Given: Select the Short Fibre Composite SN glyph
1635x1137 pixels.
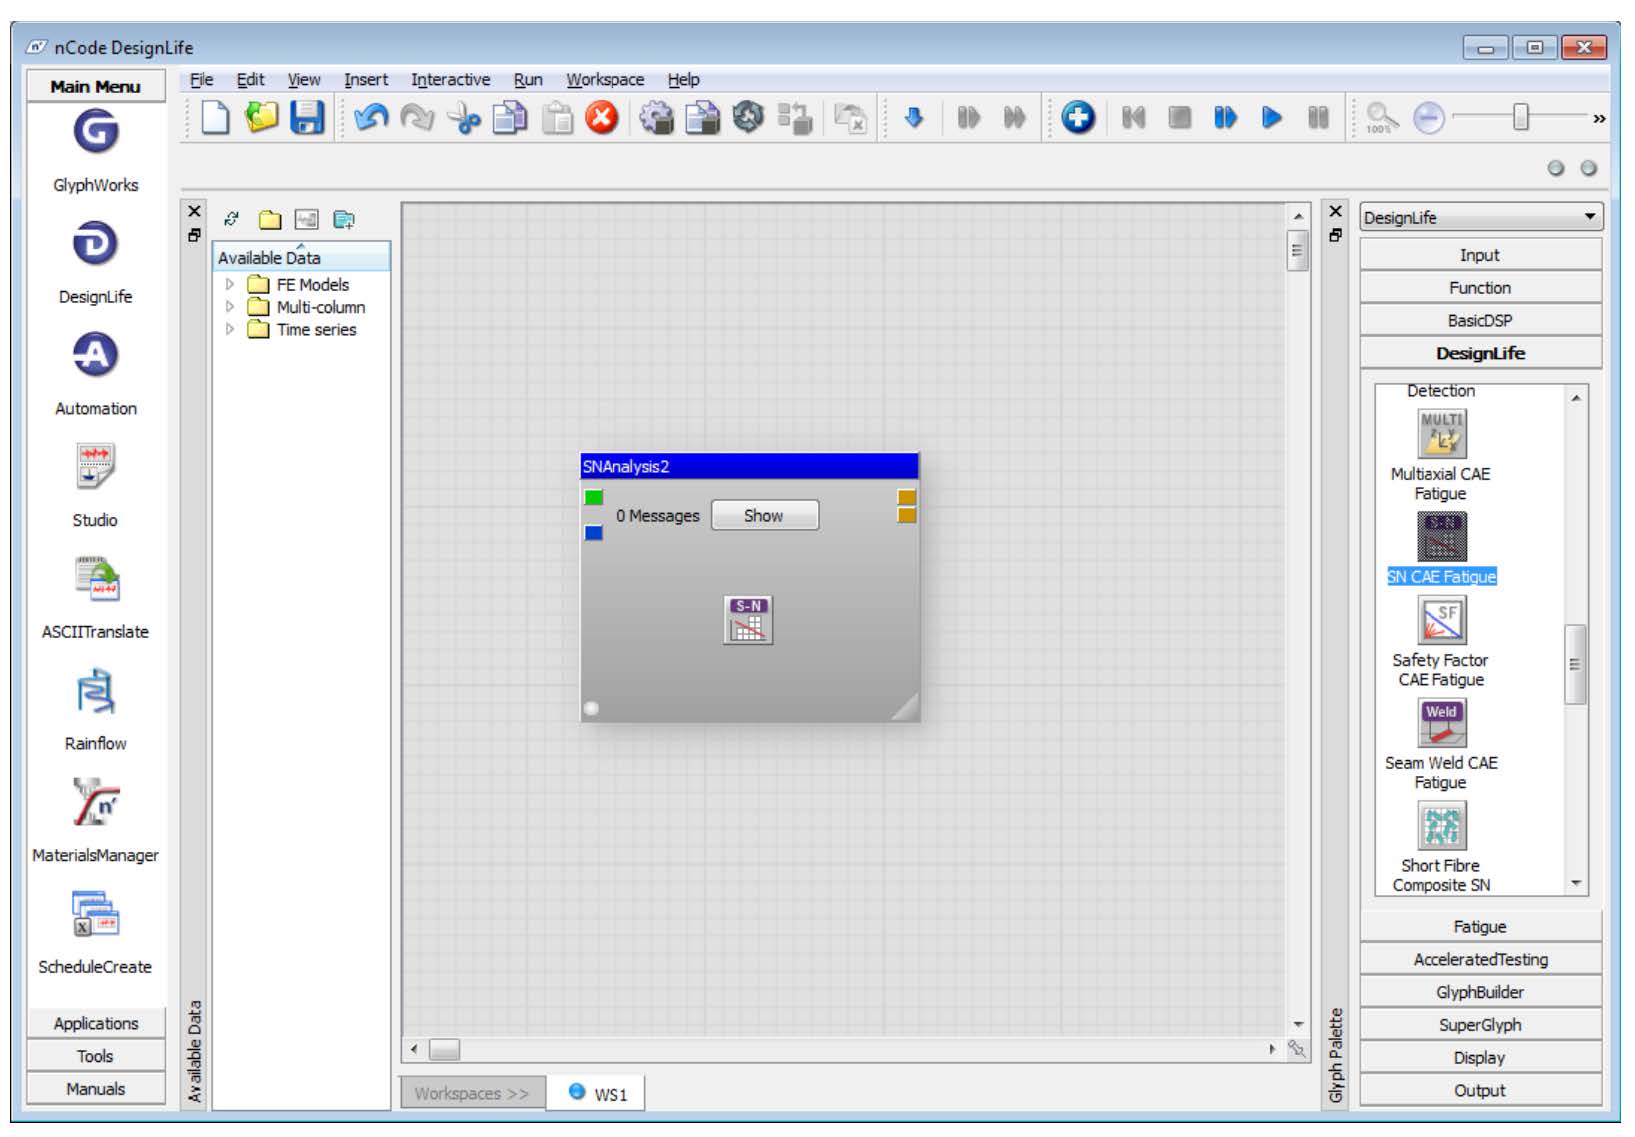Looking at the screenshot, I should click(x=1440, y=827).
